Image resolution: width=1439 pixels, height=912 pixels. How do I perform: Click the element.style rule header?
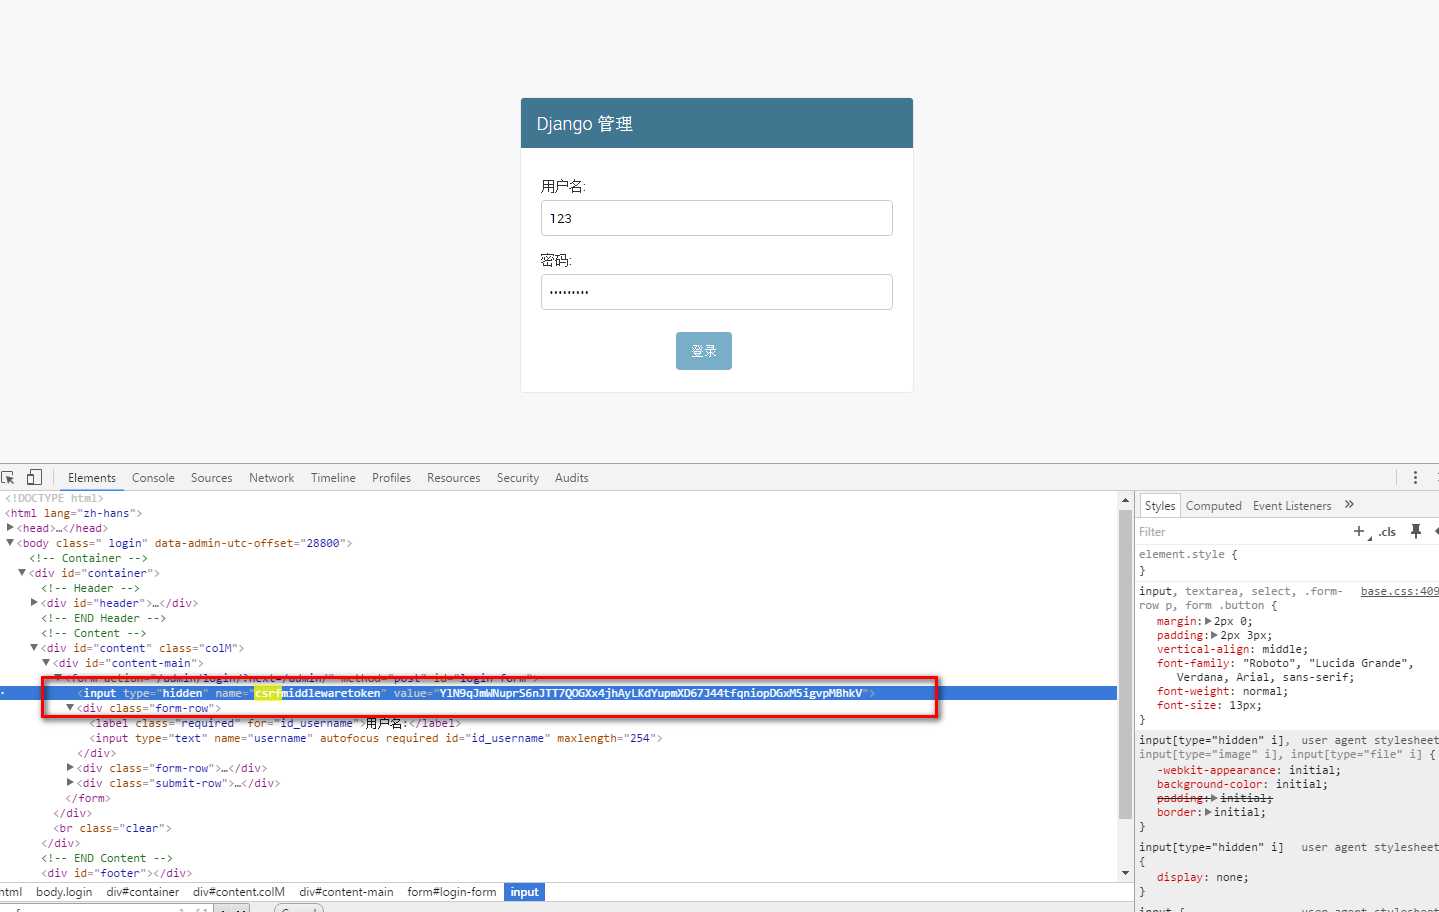[x=1188, y=554]
